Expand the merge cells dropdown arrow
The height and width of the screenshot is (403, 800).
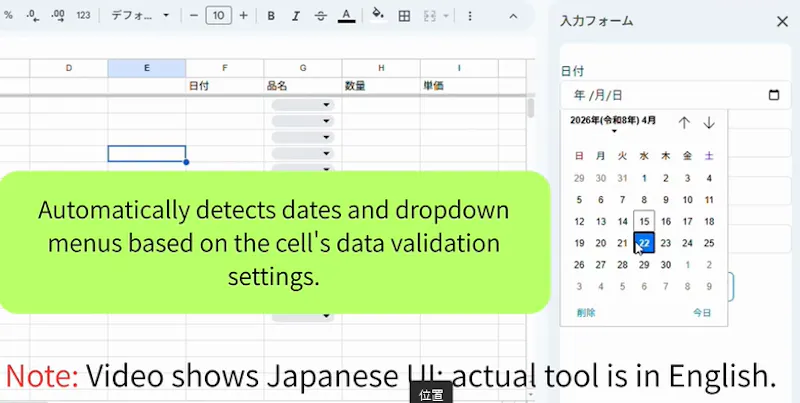click(x=446, y=16)
